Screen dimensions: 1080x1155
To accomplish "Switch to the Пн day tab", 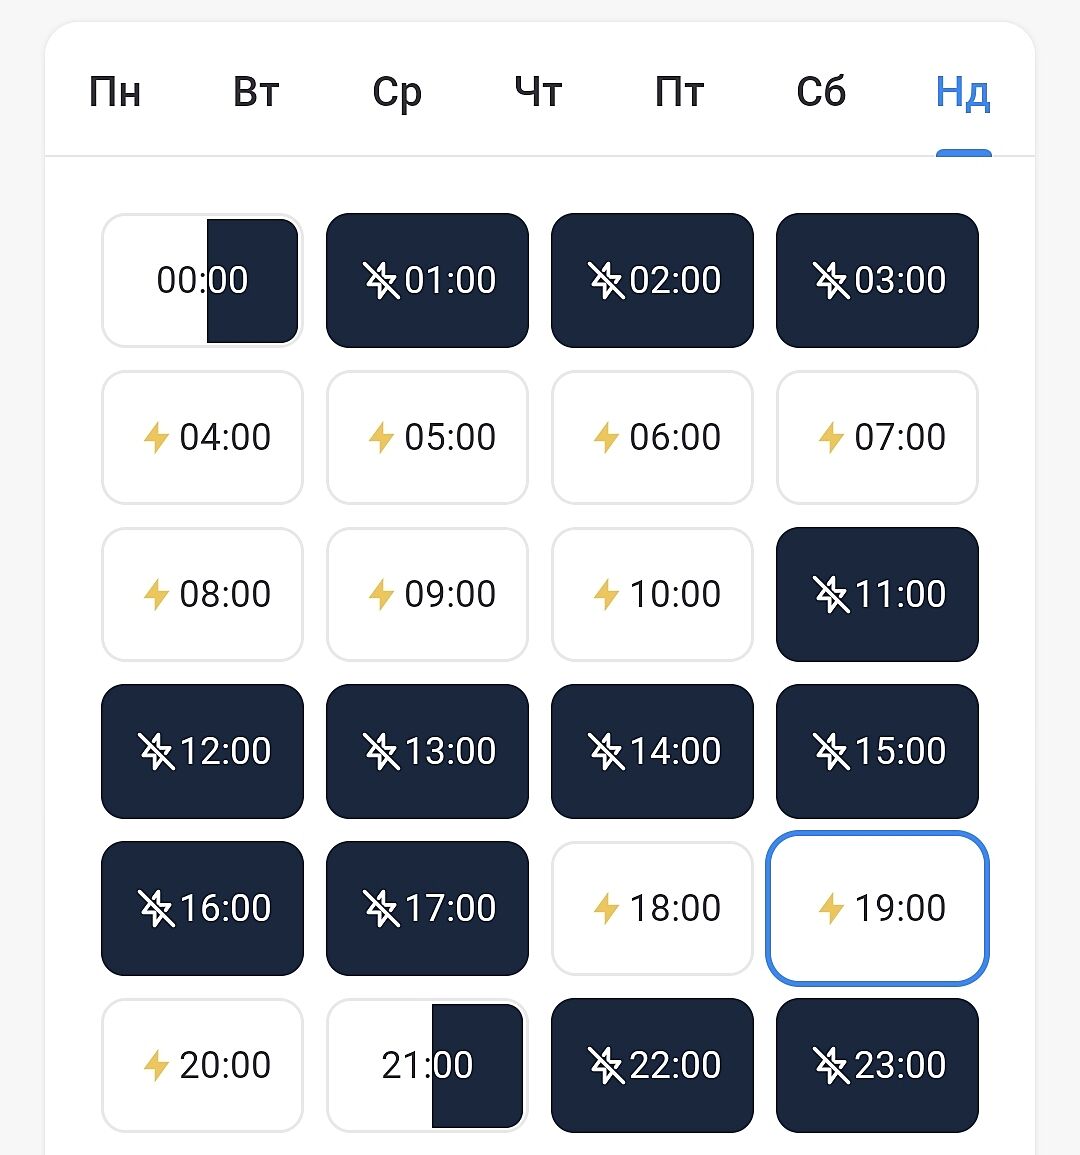I will pyautogui.click(x=115, y=92).
